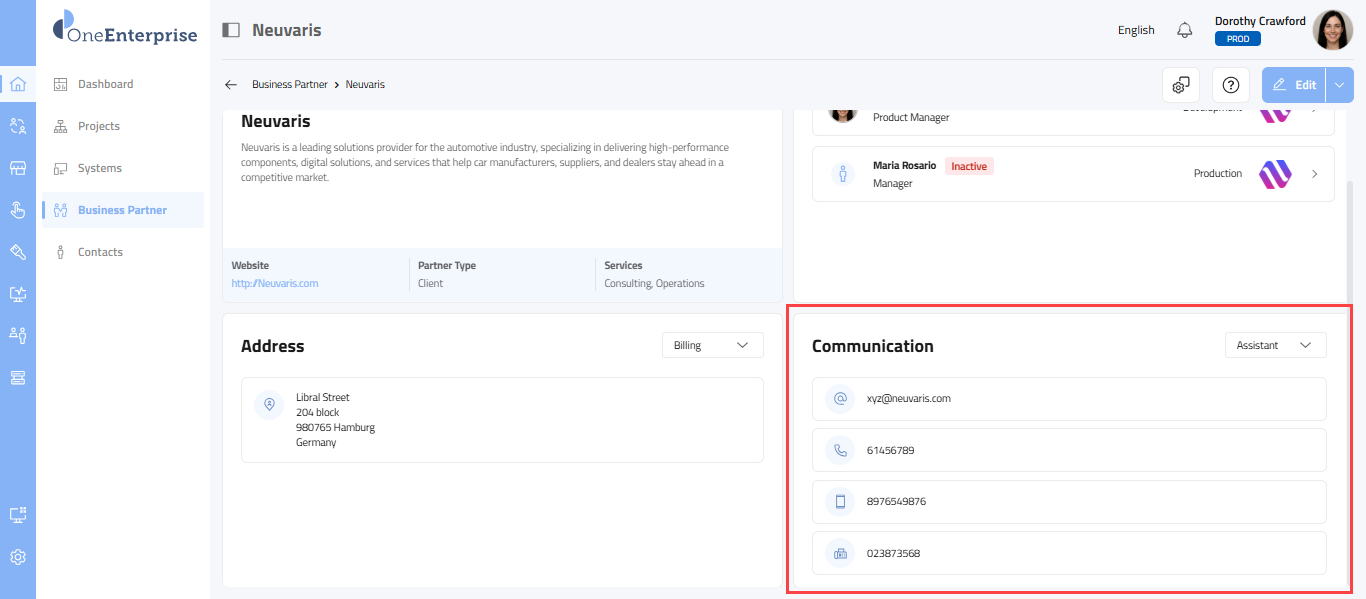1366x599 pixels.
Task: Click the address location pin icon
Action: tap(269, 405)
